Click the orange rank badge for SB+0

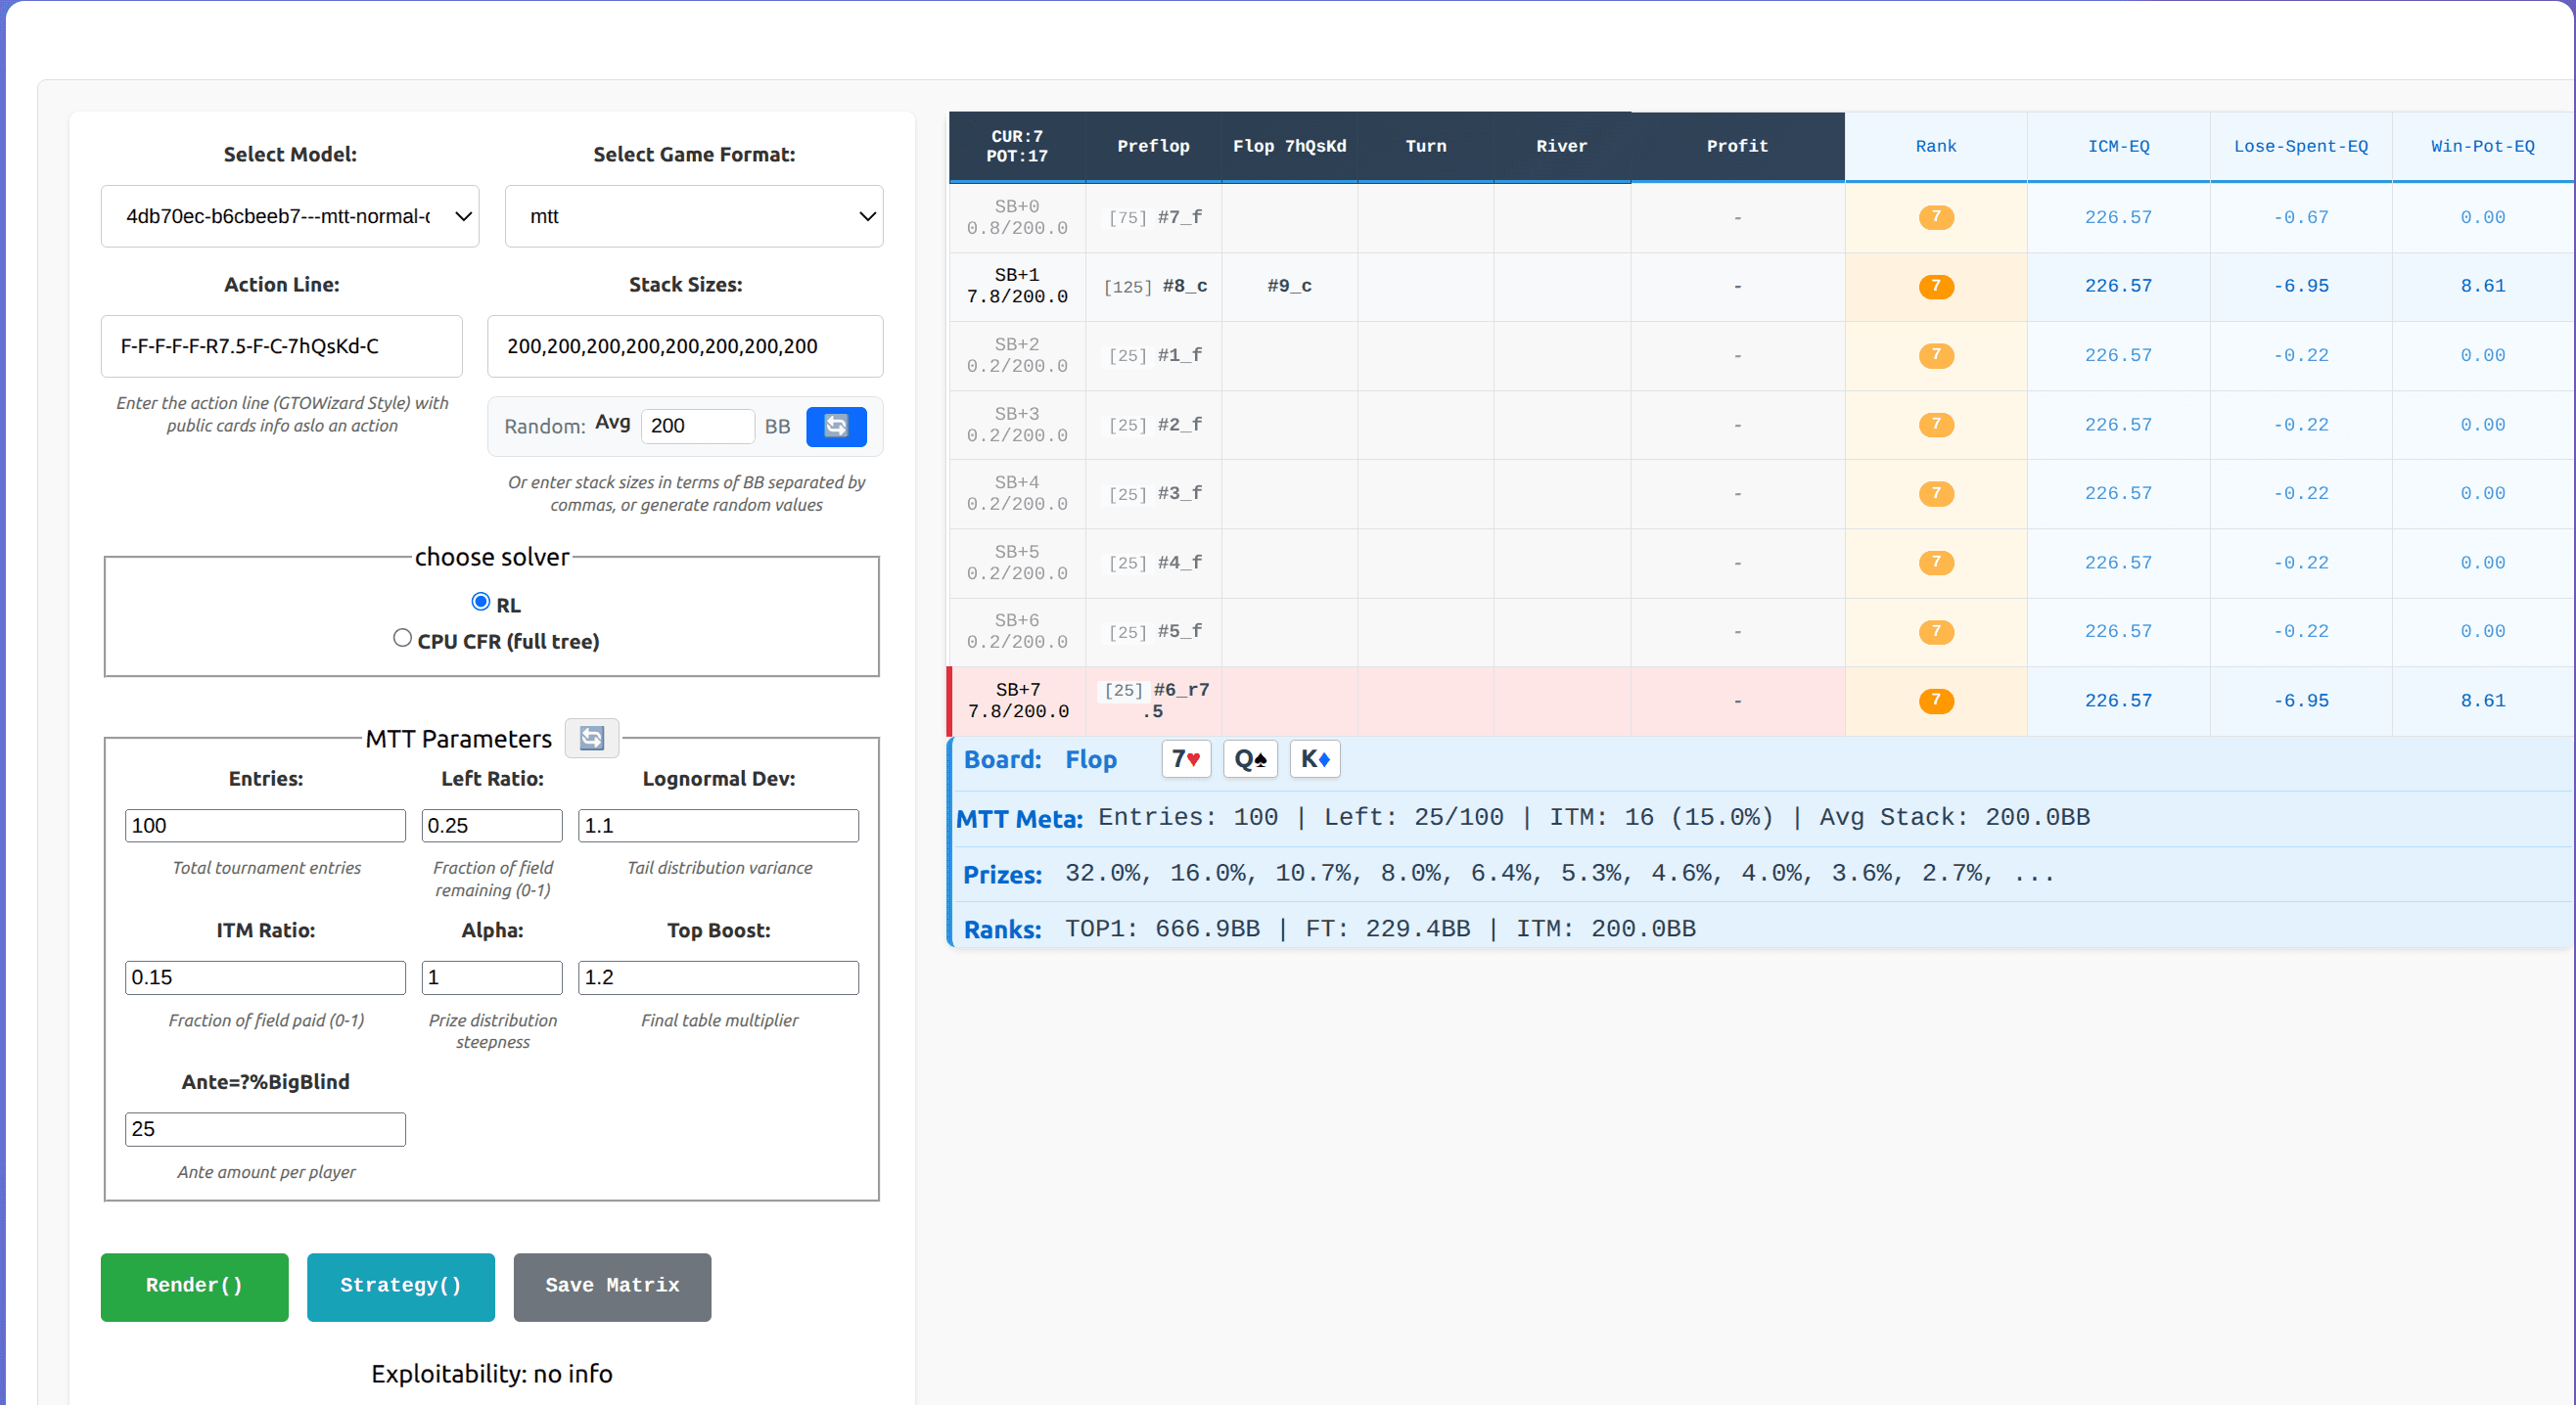coord(1936,216)
